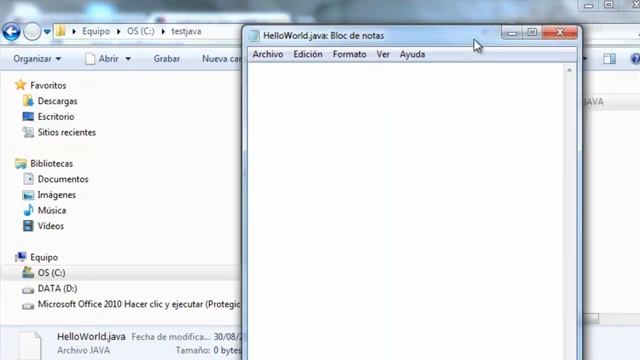
Task: Select Equipo in the address breadcrumb
Action: click(96, 31)
